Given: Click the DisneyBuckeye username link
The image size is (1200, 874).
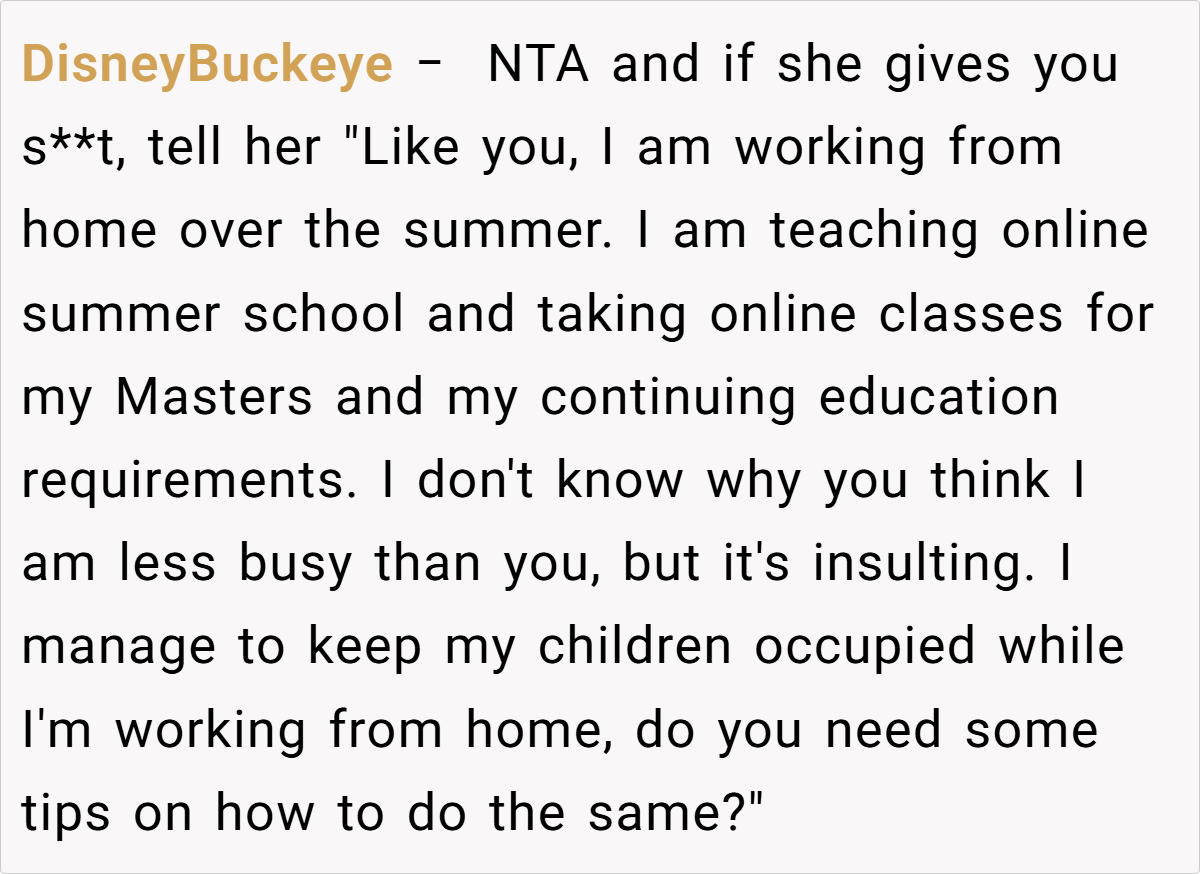Looking at the screenshot, I should [207, 66].
